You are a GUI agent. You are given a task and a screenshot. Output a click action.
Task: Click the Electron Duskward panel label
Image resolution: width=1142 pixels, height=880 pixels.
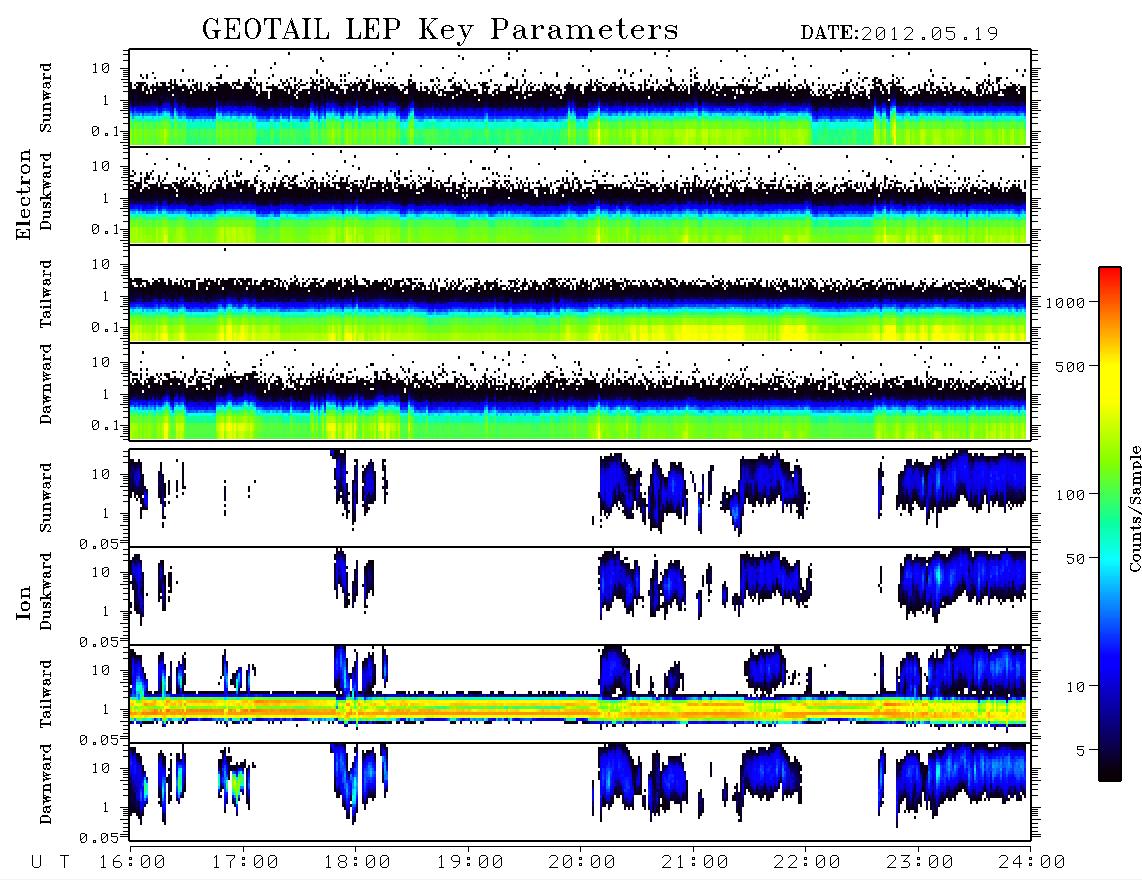[x=46, y=192]
